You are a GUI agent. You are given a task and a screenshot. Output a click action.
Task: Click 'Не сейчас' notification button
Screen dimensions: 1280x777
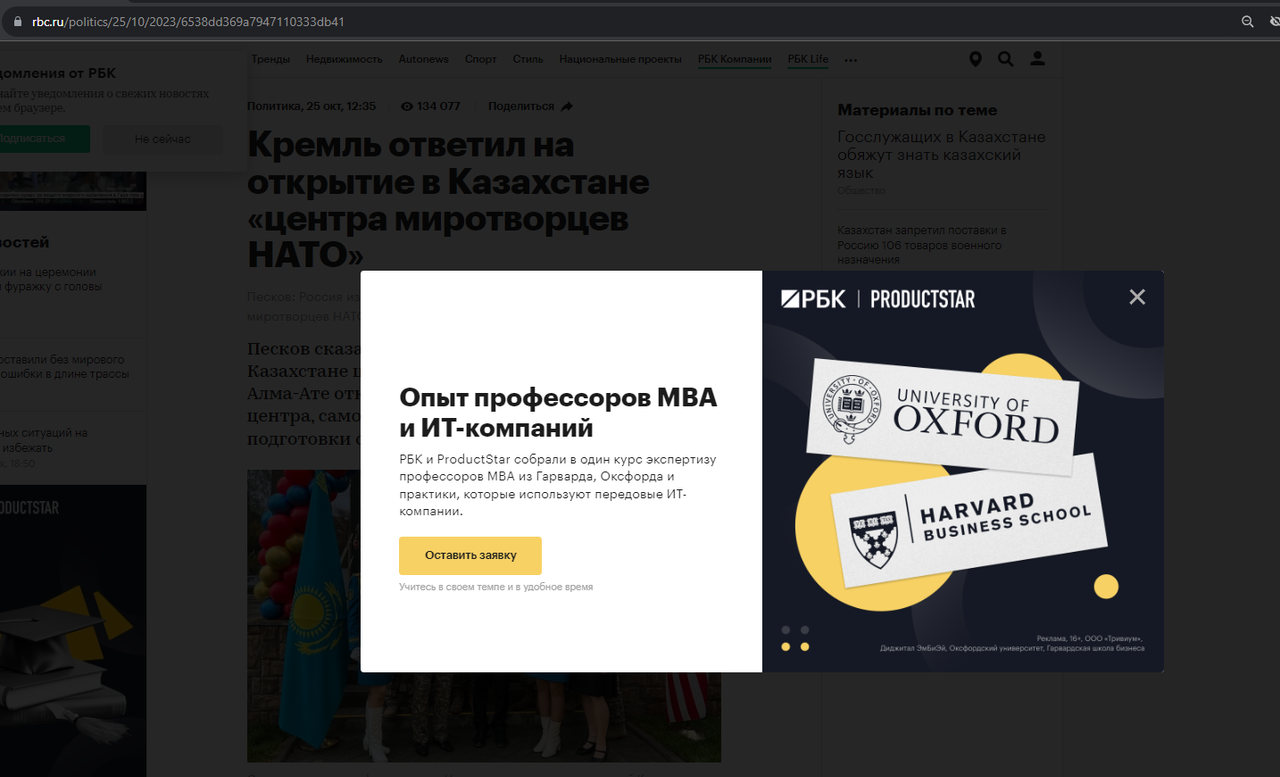coord(162,139)
